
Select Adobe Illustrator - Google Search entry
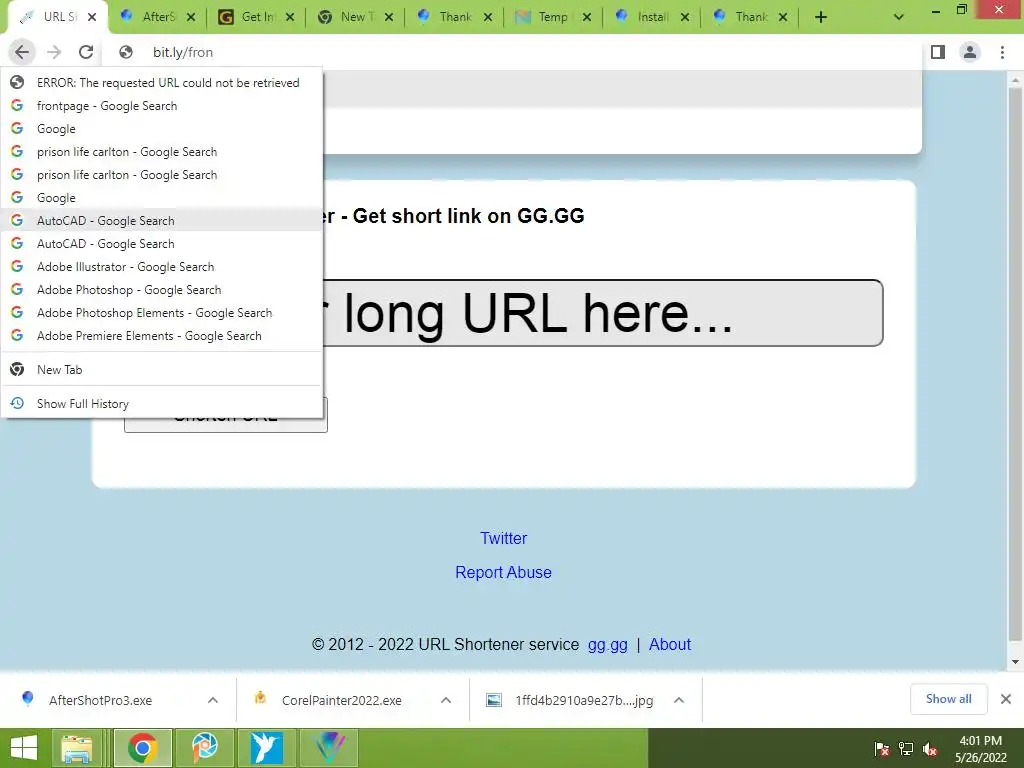click(162, 266)
